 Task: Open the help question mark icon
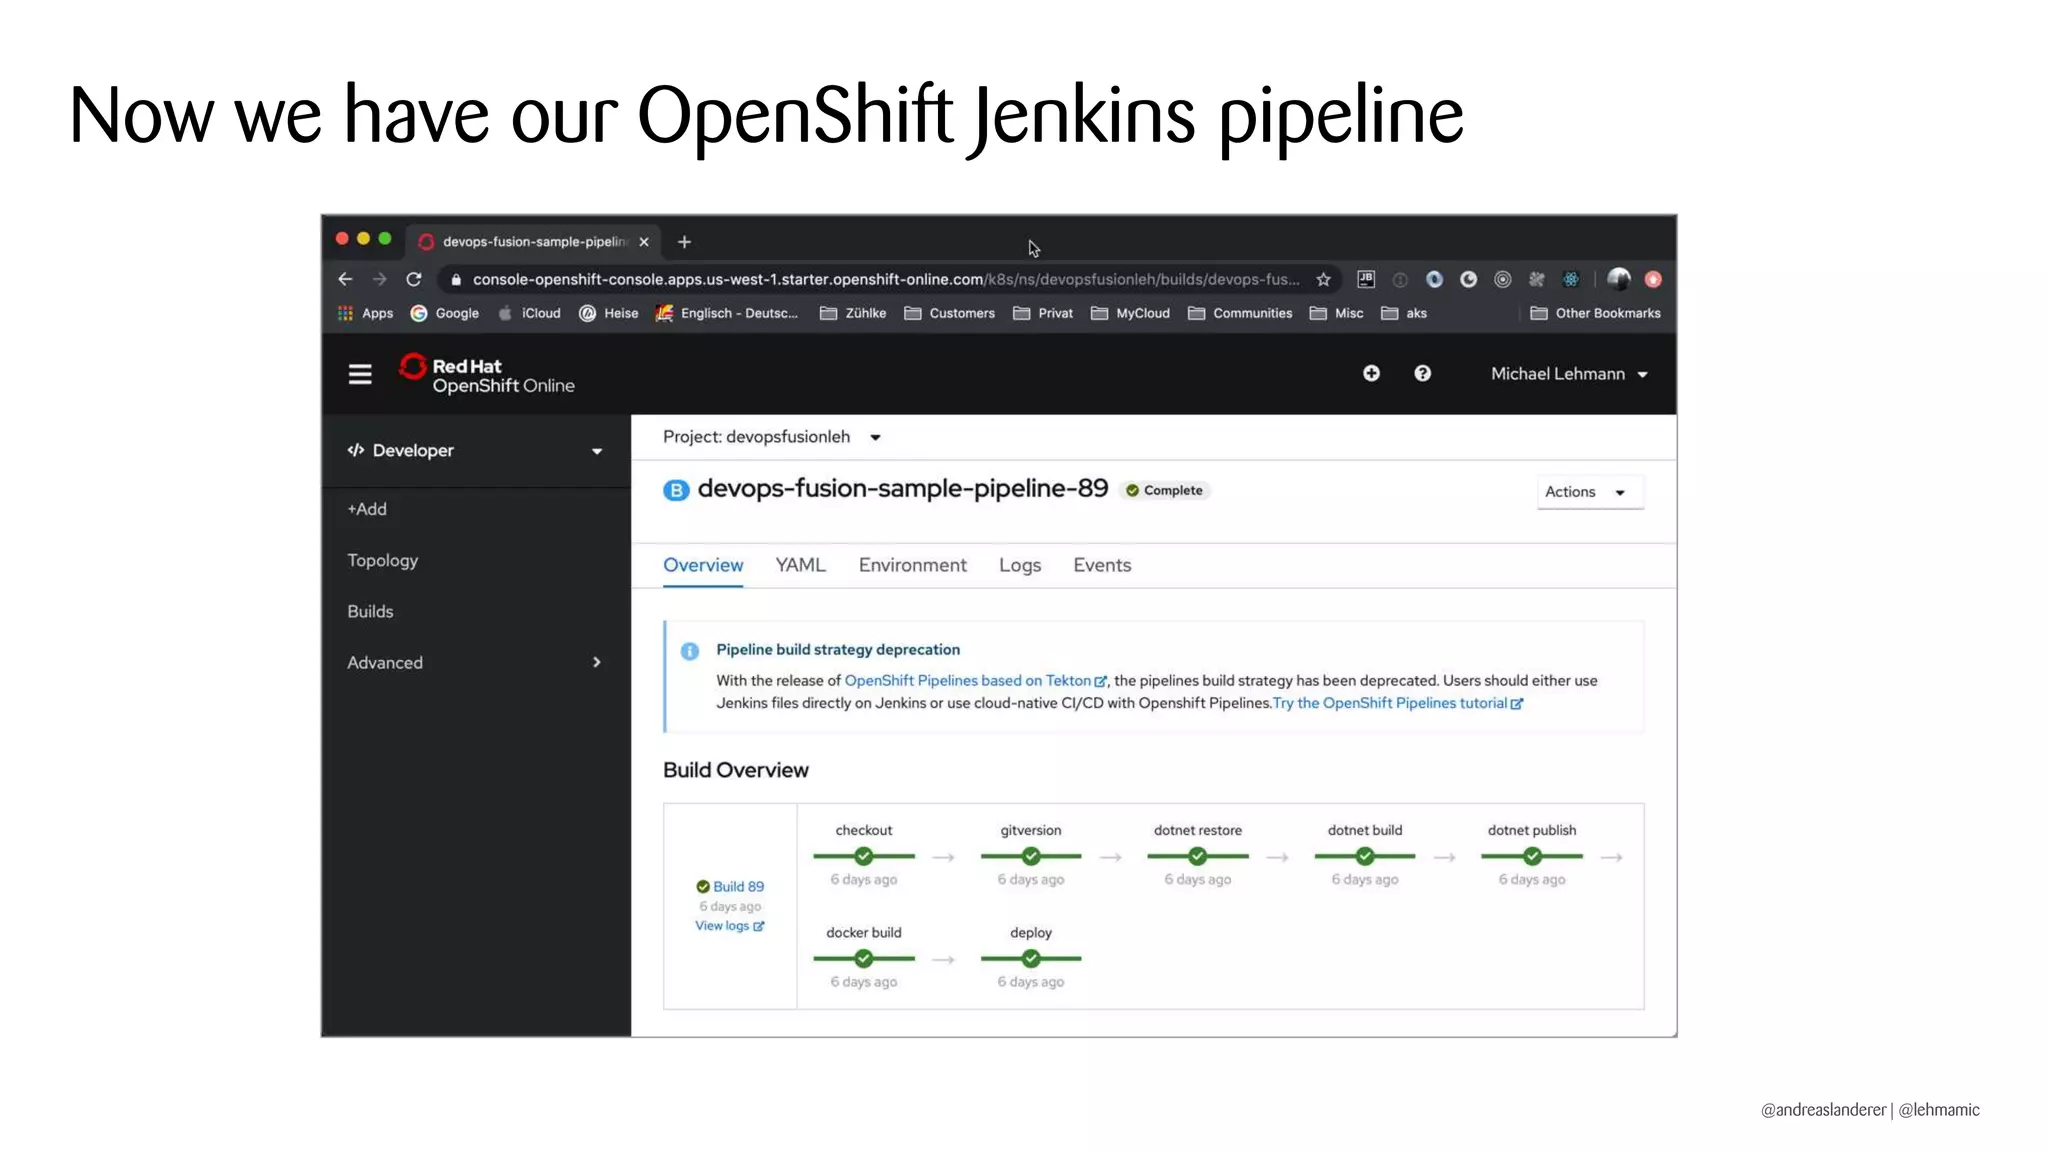1422,373
